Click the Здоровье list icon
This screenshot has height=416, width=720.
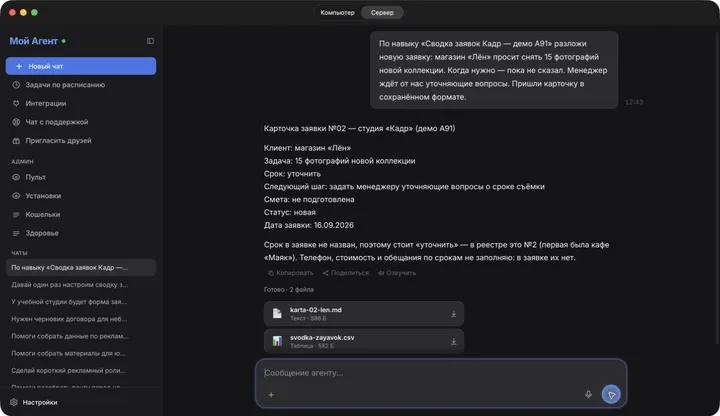[16, 233]
